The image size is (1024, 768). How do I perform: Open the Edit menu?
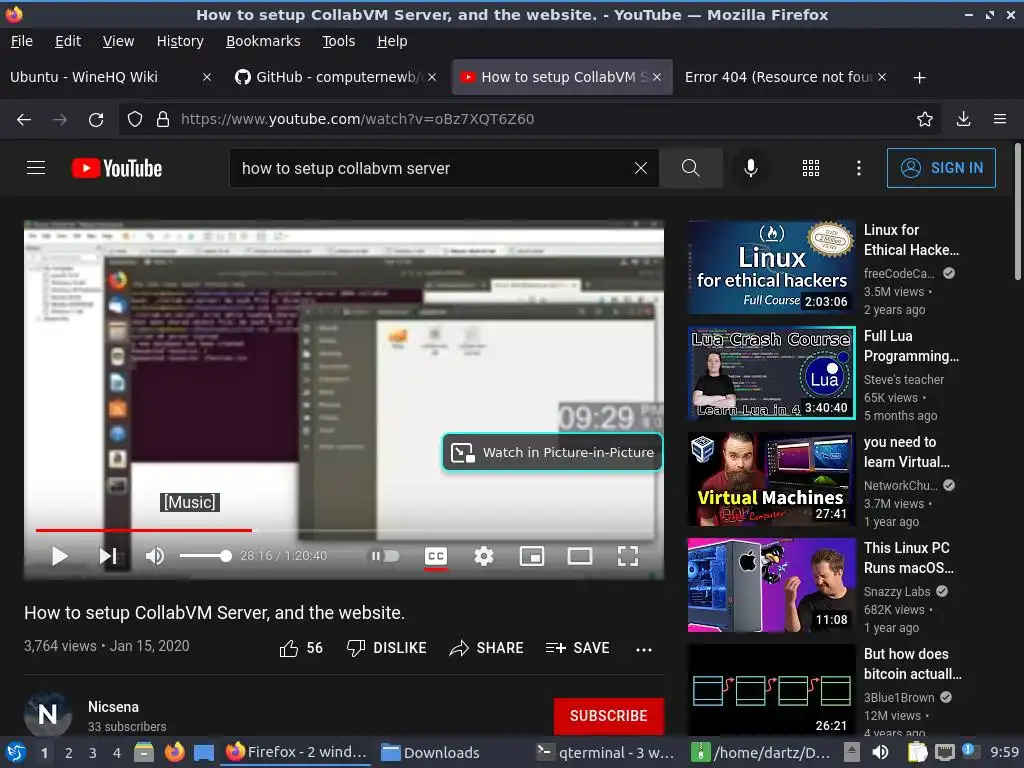(x=68, y=41)
